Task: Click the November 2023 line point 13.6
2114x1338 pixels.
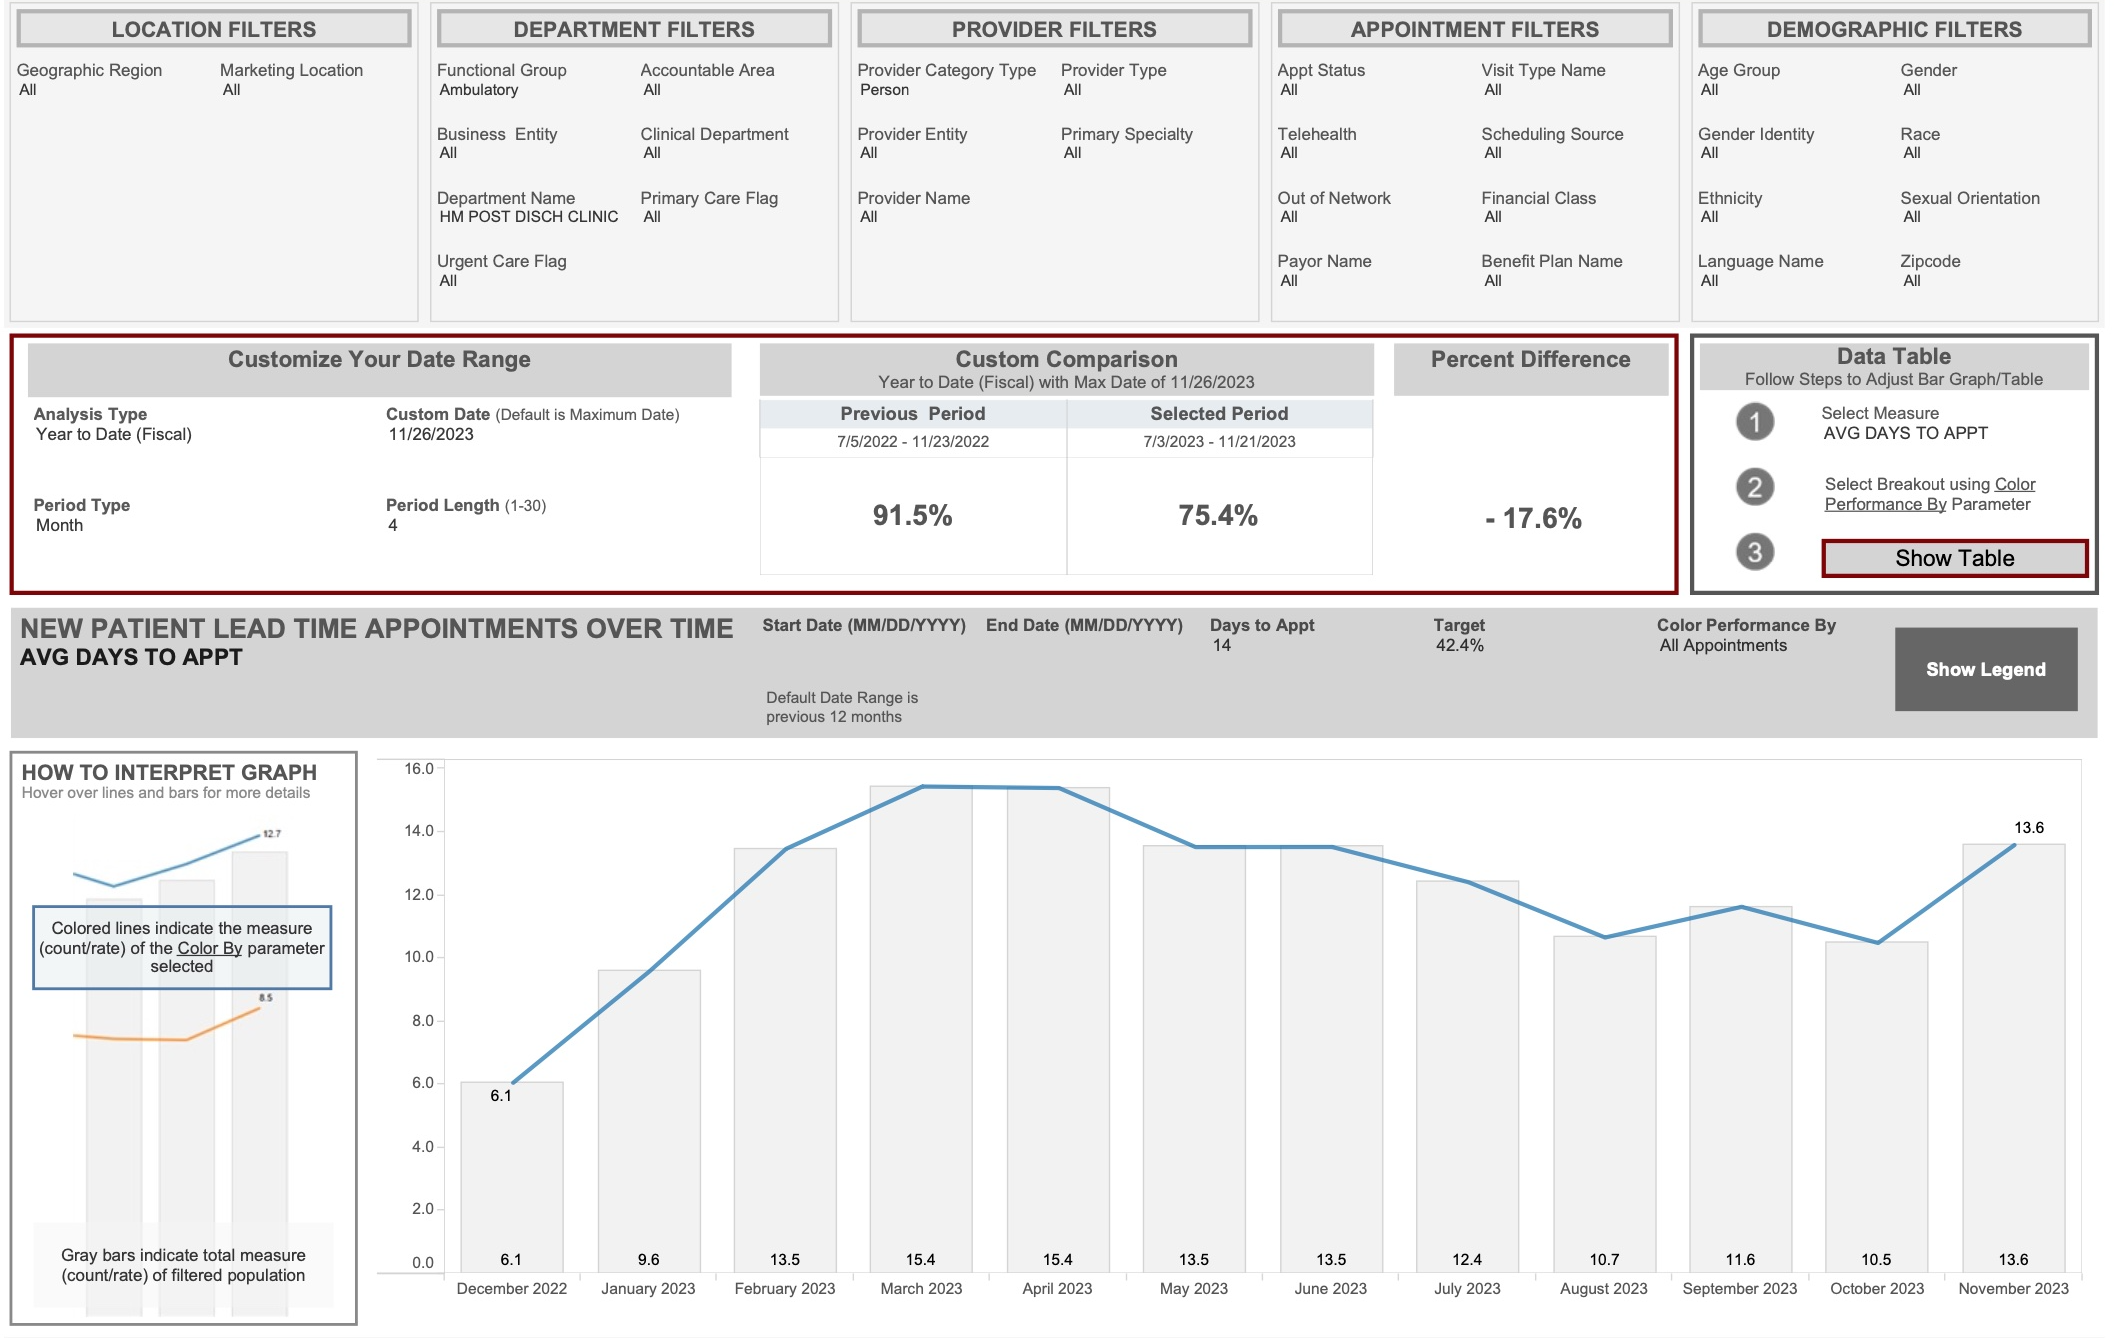Action: [2014, 846]
